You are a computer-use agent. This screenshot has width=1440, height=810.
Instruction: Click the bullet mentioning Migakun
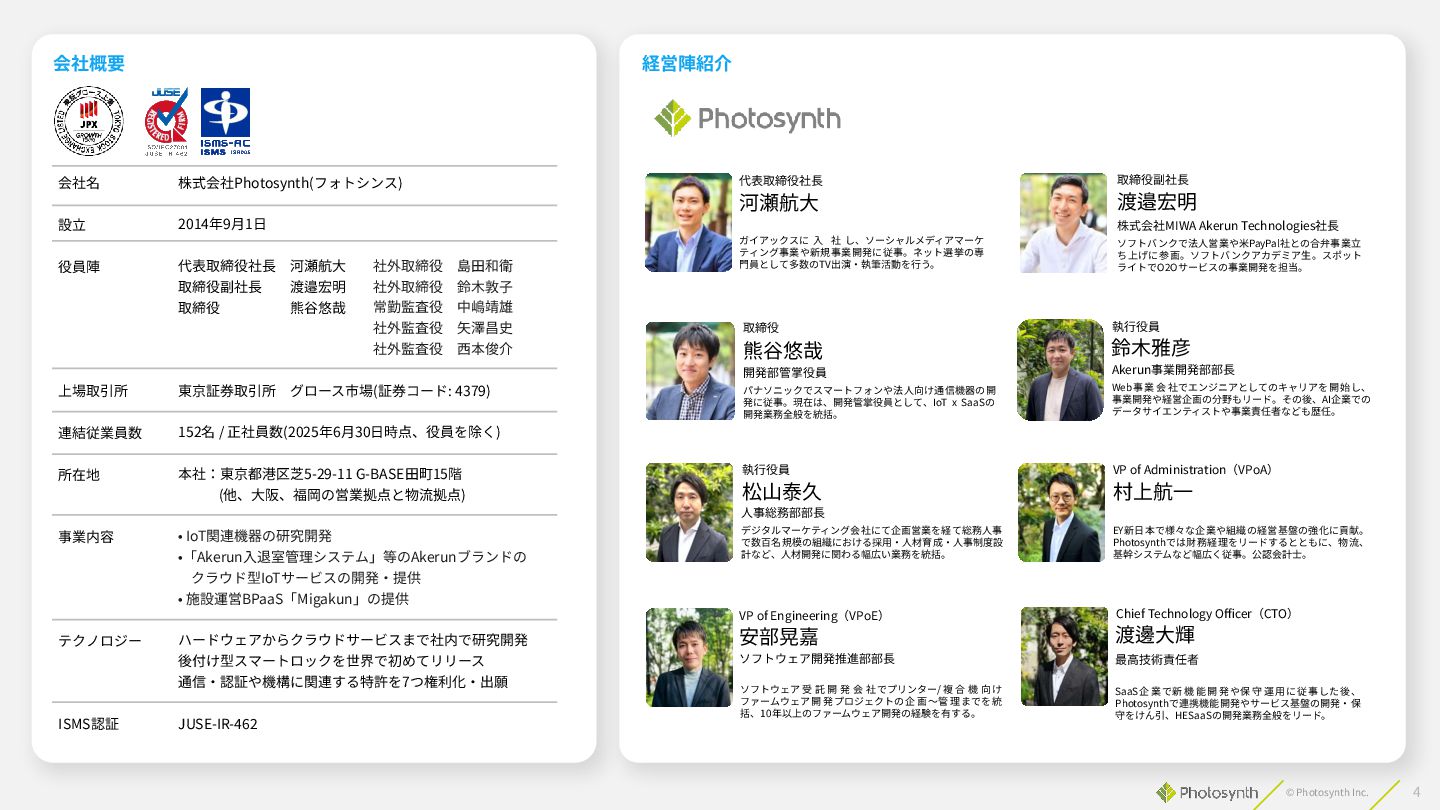click(x=294, y=599)
